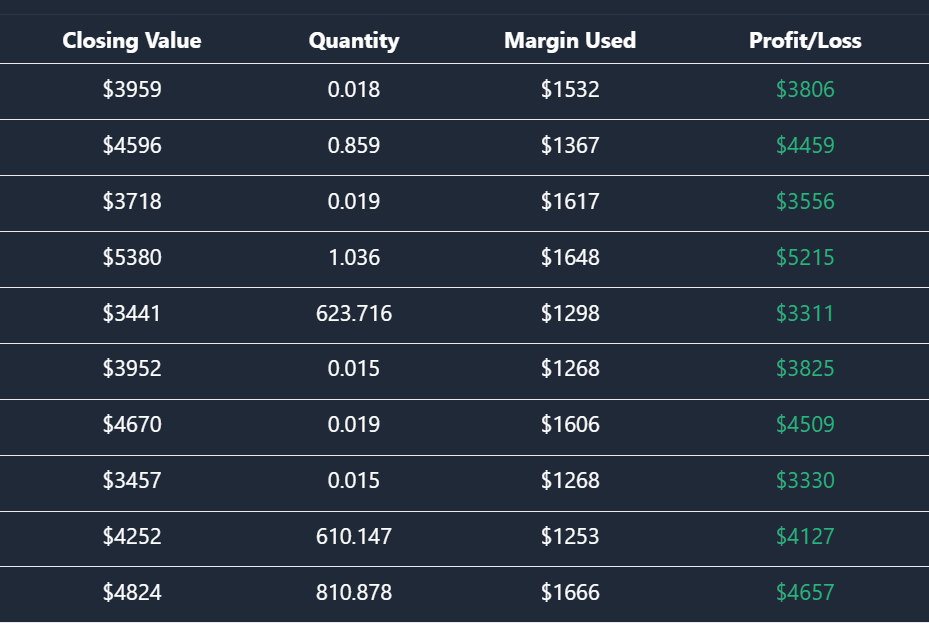Click the $1617 margin used cell

[x=570, y=202]
